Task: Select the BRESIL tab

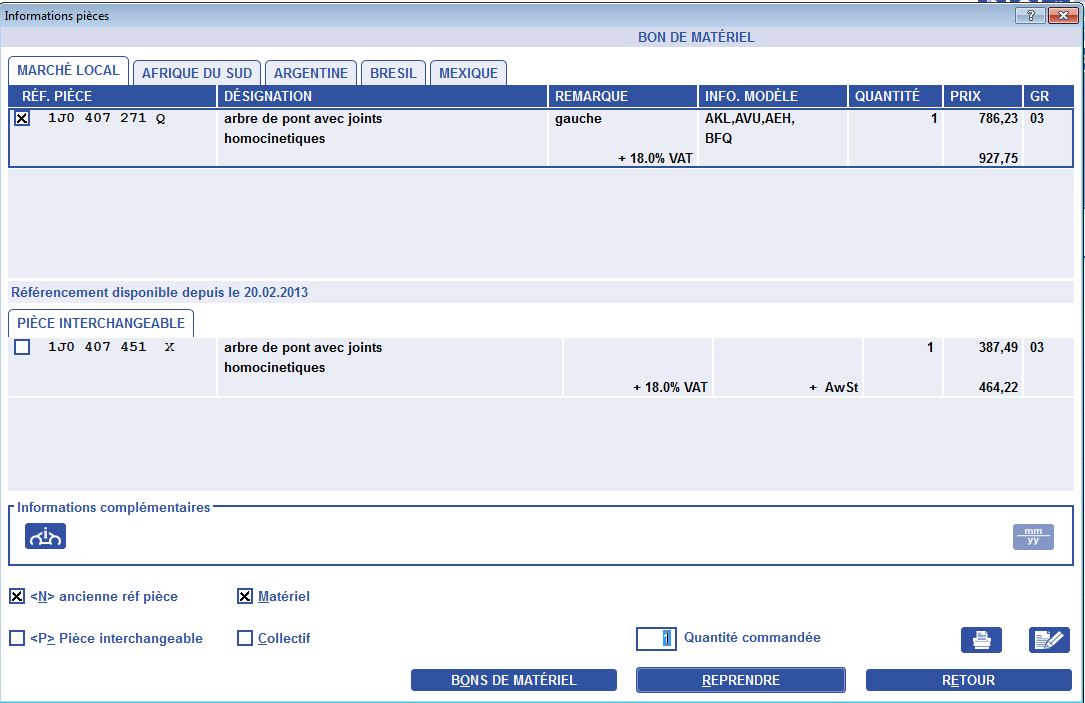Action: pyautogui.click(x=394, y=73)
